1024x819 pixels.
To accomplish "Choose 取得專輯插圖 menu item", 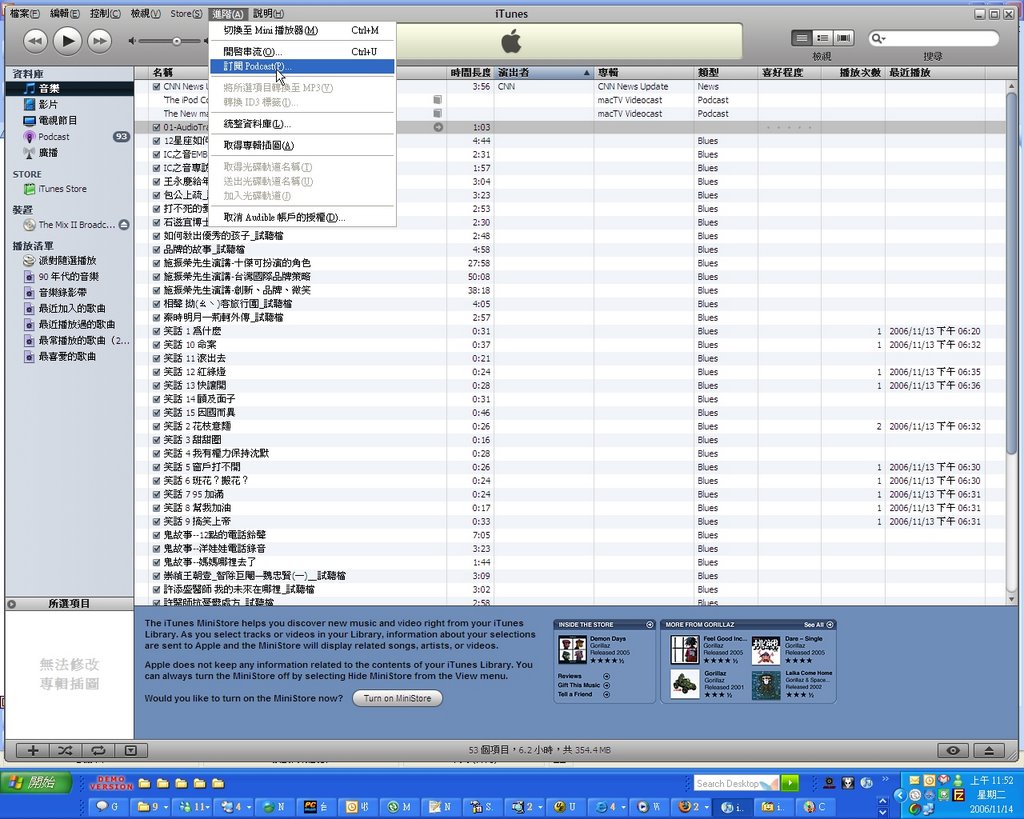I will (302, 146).
